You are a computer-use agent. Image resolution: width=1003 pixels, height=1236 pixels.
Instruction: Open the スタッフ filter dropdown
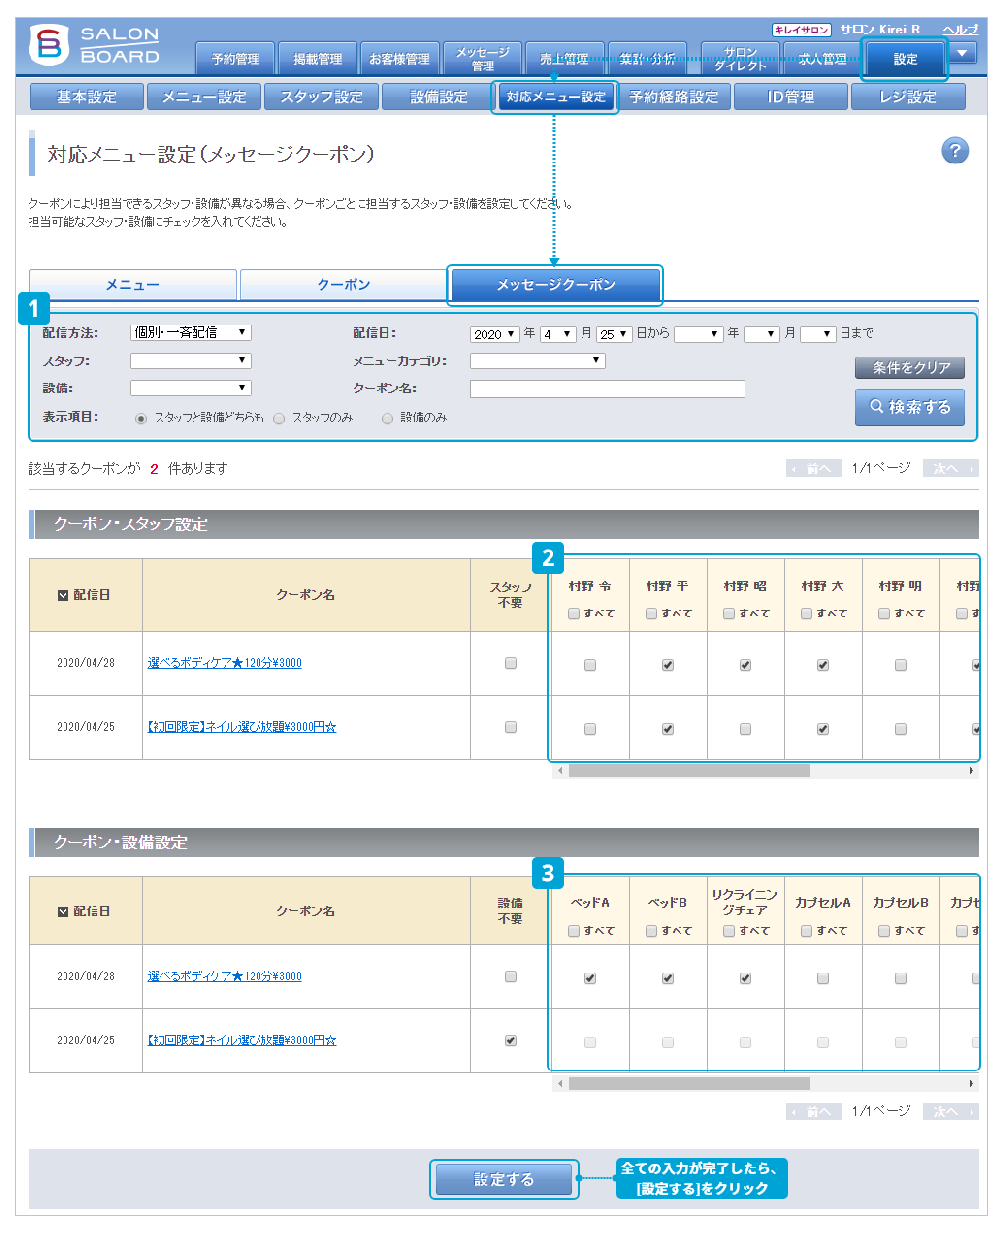[x=190, y=361]
